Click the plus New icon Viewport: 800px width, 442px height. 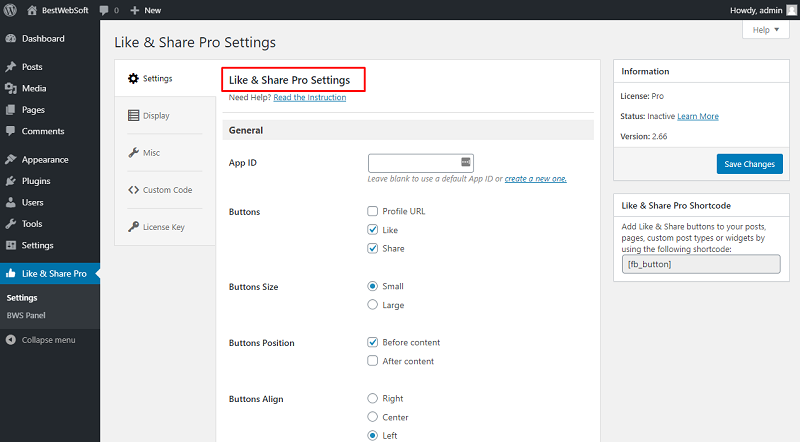134,10
